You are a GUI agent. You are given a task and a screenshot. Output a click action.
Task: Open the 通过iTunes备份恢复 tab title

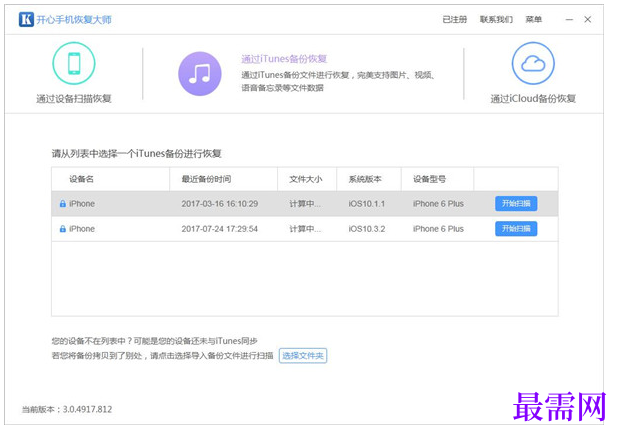284,59
